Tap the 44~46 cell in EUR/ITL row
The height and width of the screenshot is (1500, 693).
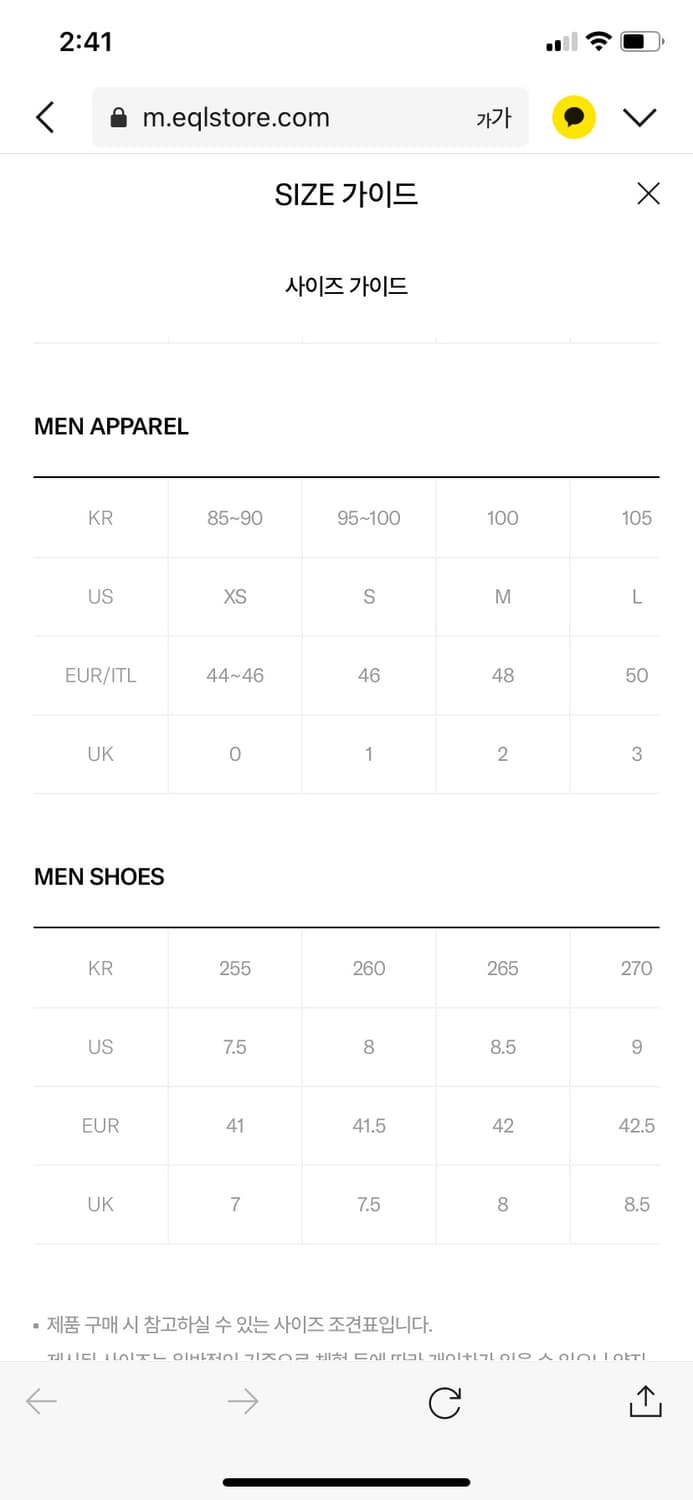pos(235,676)
